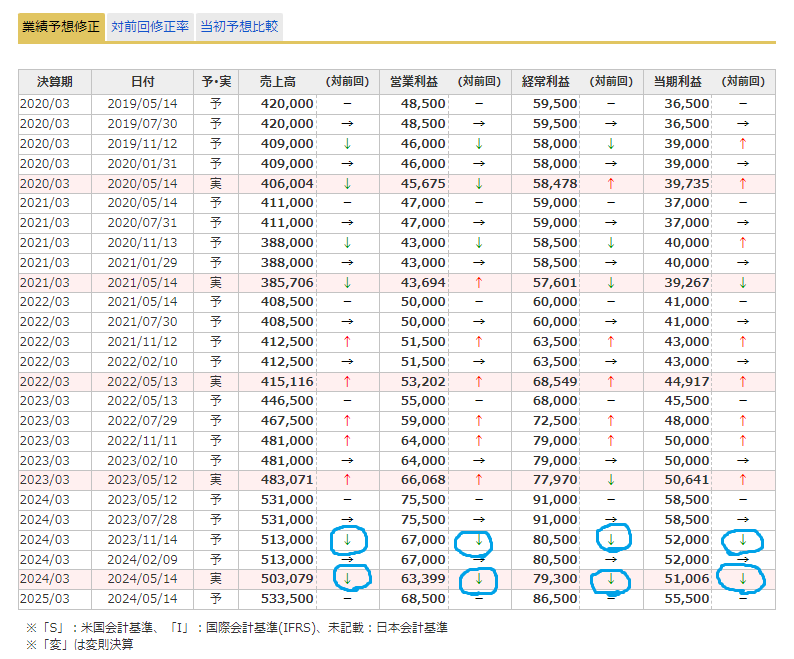
Task: Click the 当期利益 column header
Action: [x=677, y=82]
